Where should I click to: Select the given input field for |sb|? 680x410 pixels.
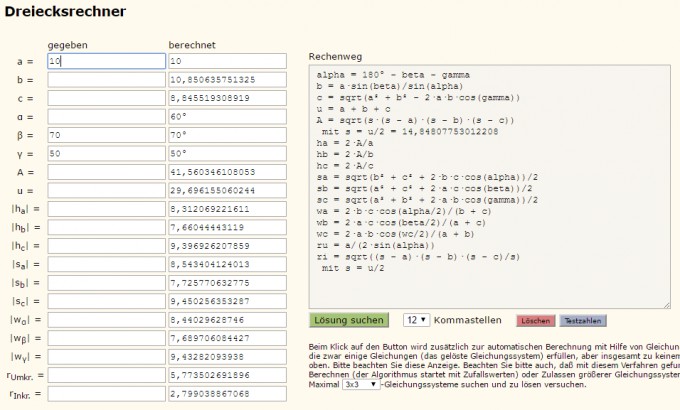tap(106, 283)
